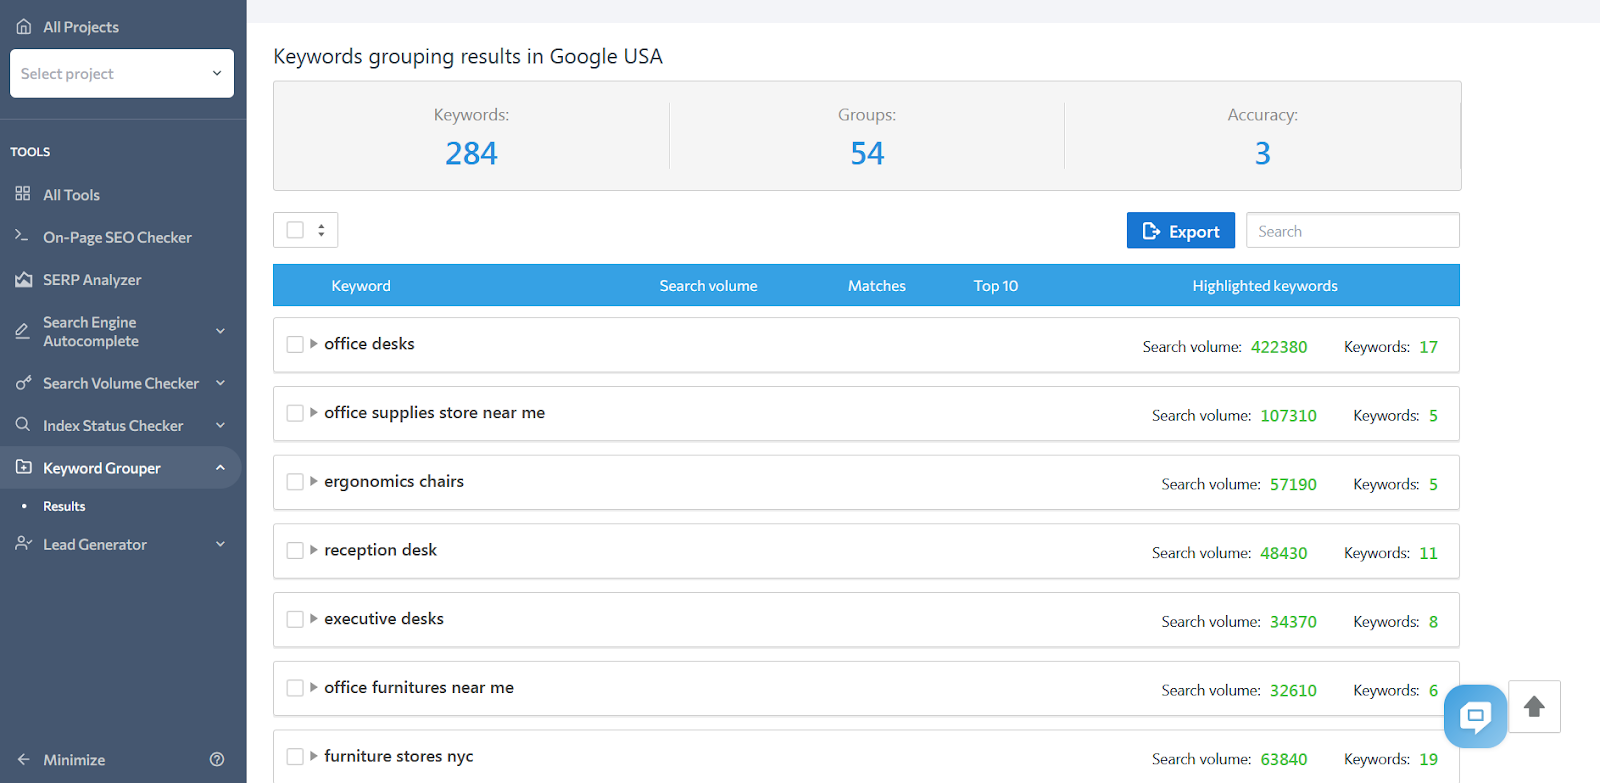Click the Search input field
Screen dimensions: 1600x783
[1352, 231]
